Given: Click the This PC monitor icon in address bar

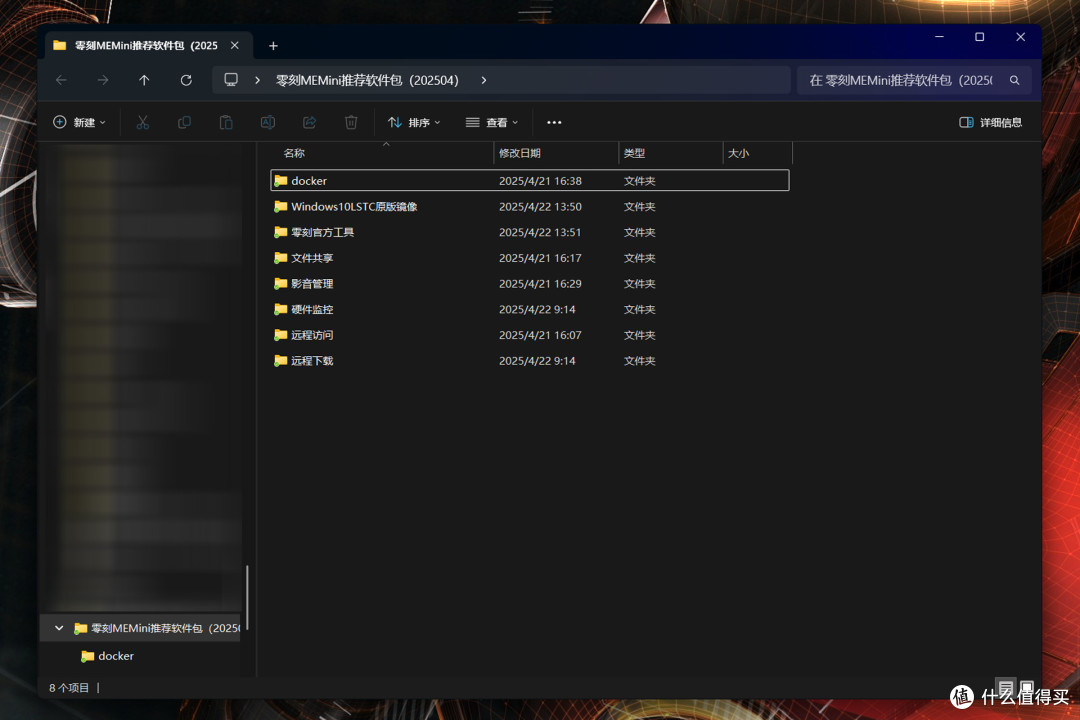Looking at the screenshot, I should [231, 80].
